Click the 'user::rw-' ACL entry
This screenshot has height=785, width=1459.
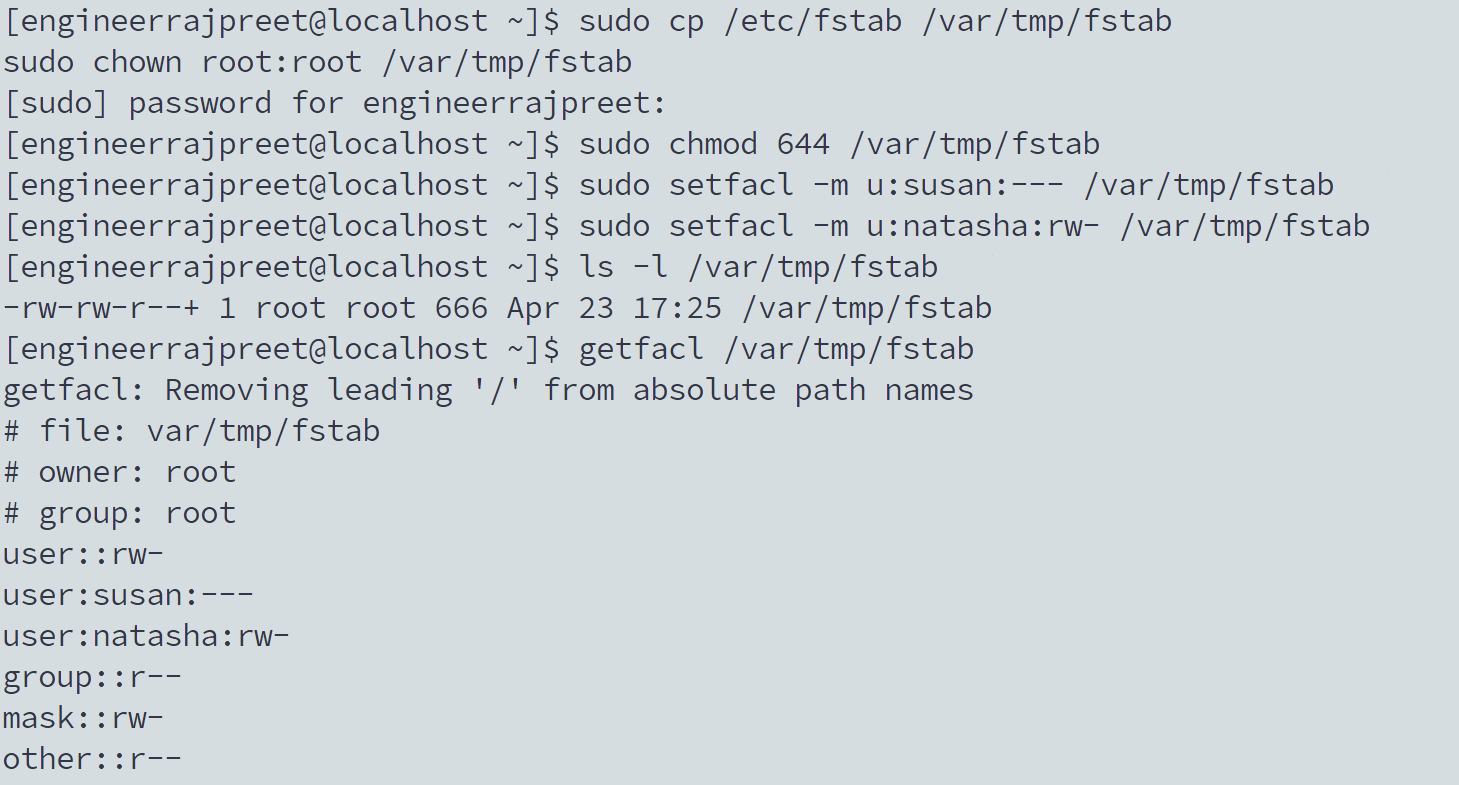(x=84, y=554)
